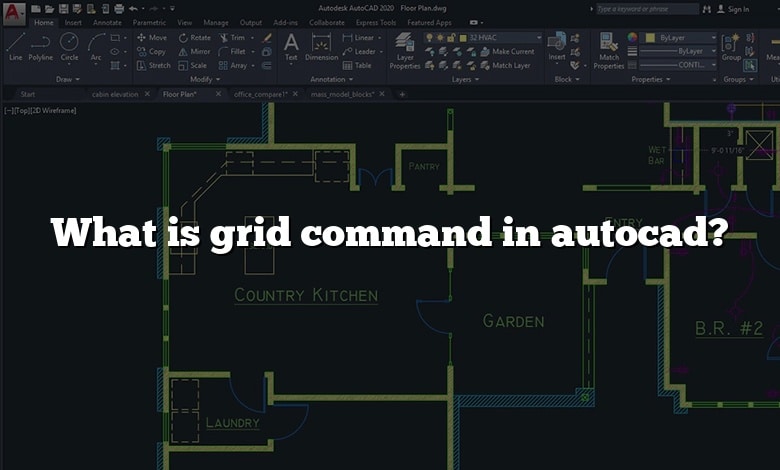The image size is (780, 470).
Task: Expand the Properties panel
Action: tap(651, 79)
